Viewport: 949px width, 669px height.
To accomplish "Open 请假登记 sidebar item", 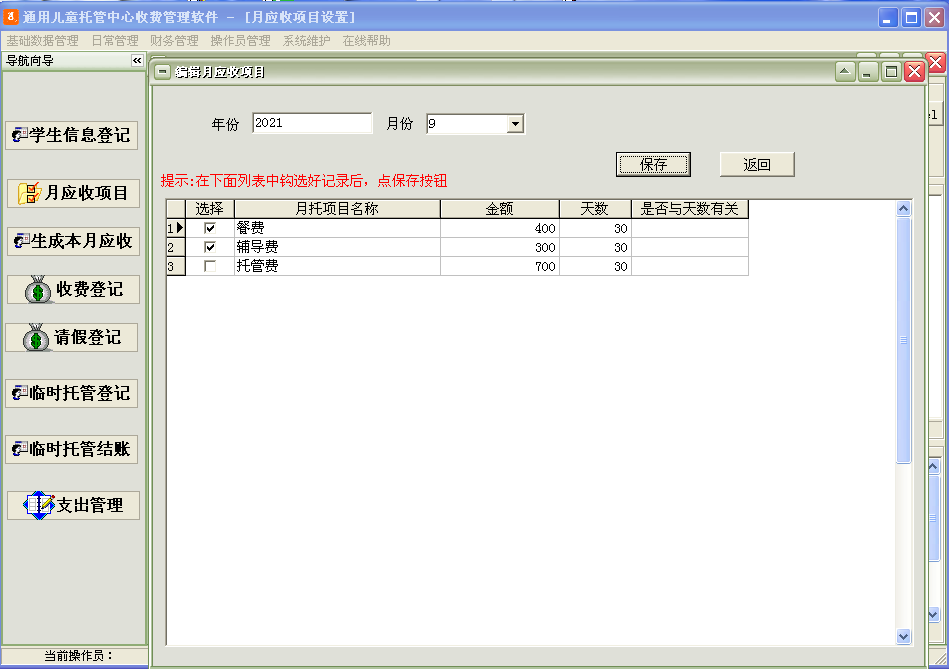I will (73, 338).
